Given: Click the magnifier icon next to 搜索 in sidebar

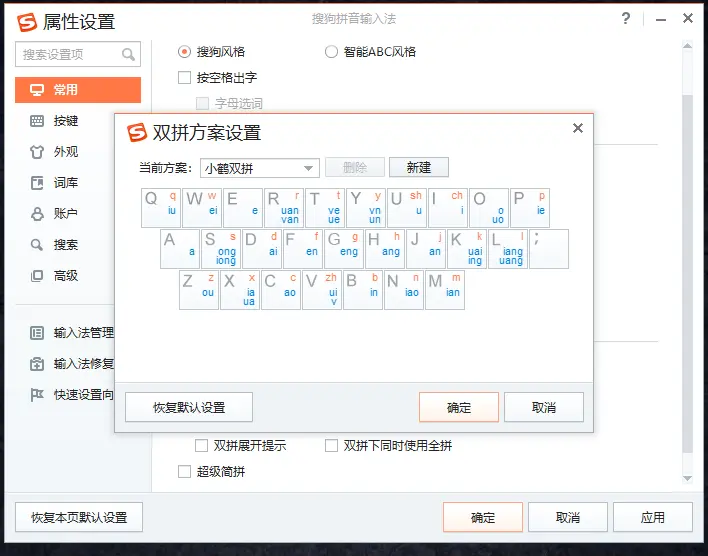Looking at the screenshot, I should pos(37,245).
